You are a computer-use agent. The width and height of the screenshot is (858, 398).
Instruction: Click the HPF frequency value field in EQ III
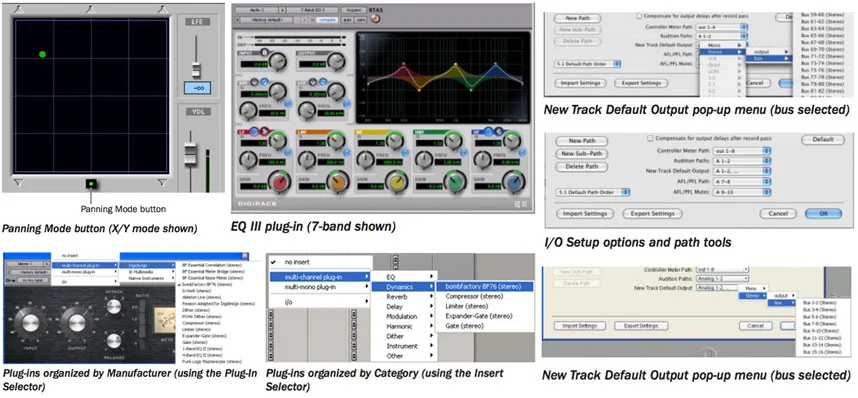point(273,113)
